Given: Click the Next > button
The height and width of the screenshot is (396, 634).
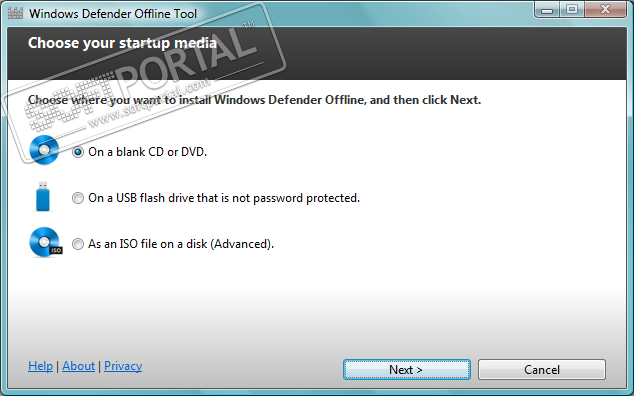Looking at the screenshot, I should [x=407, y=369].
